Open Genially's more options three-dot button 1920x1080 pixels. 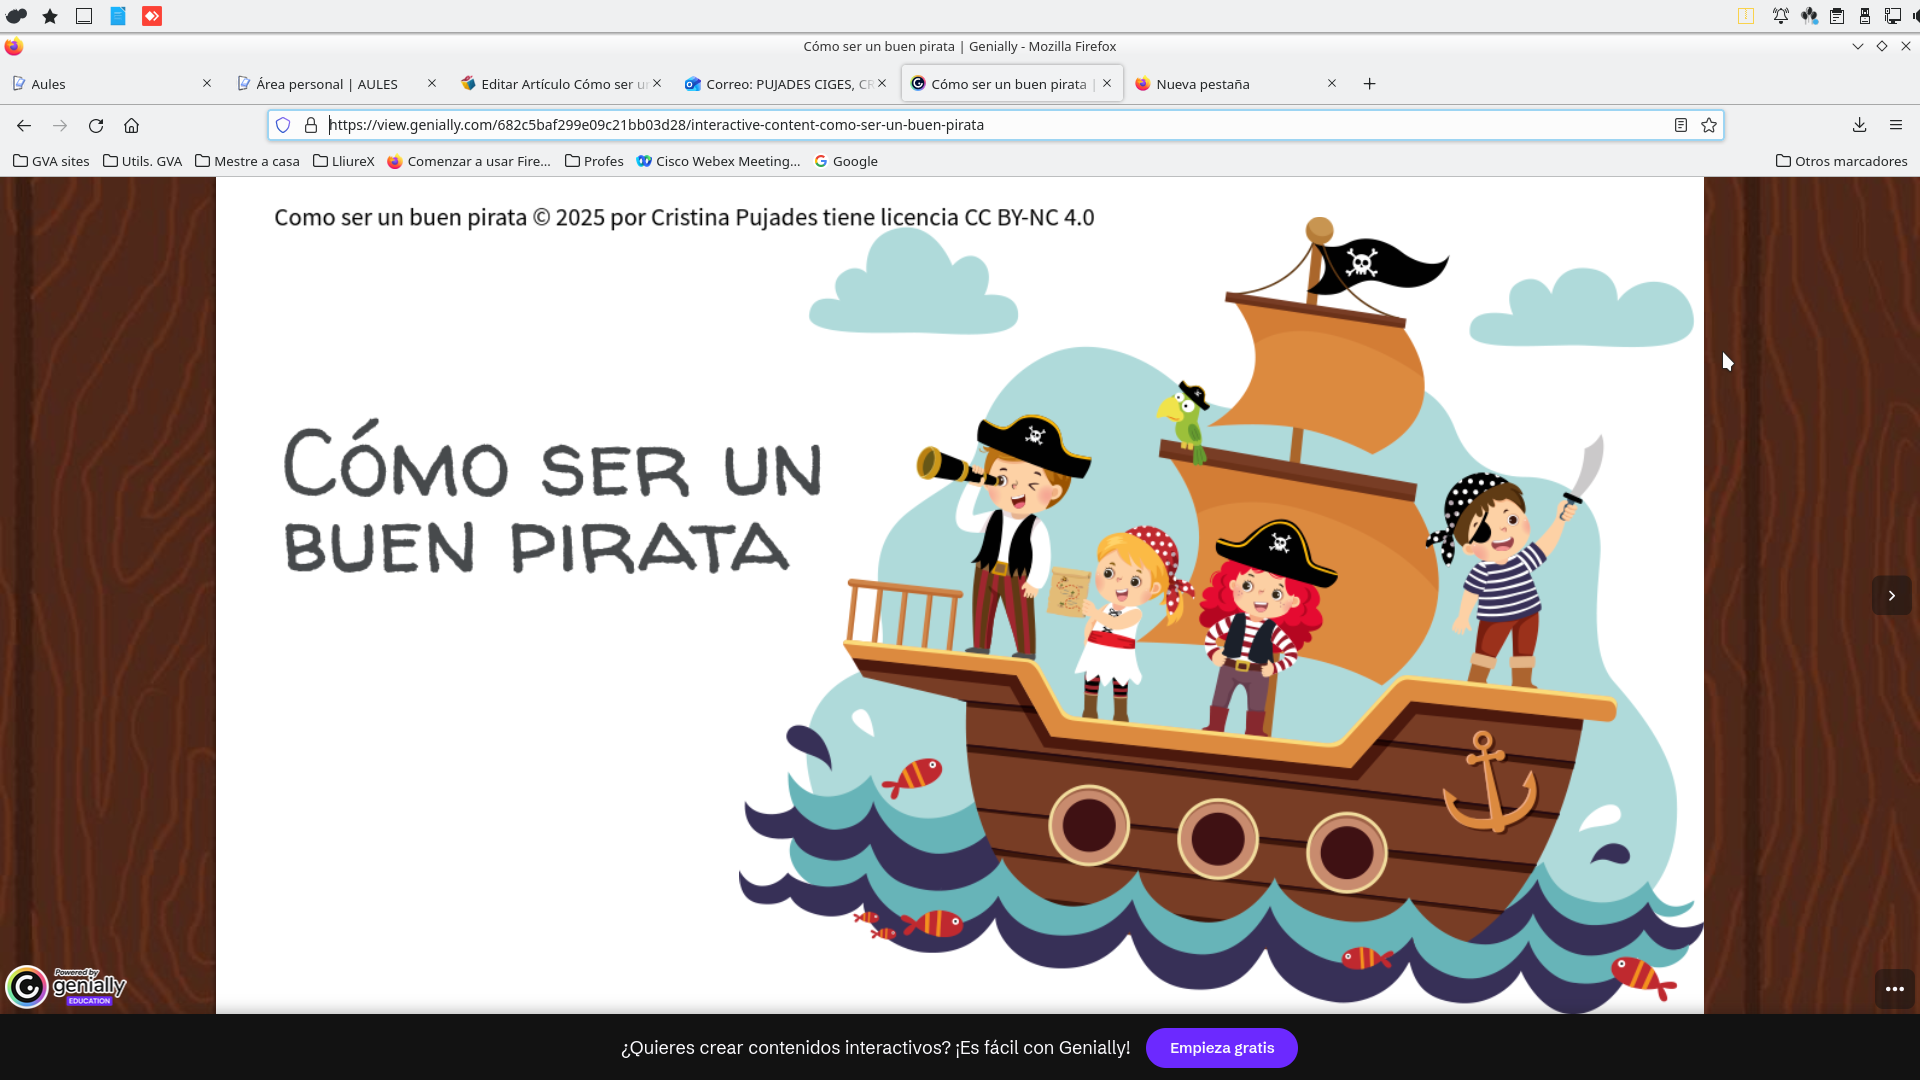pos(1894,989)
